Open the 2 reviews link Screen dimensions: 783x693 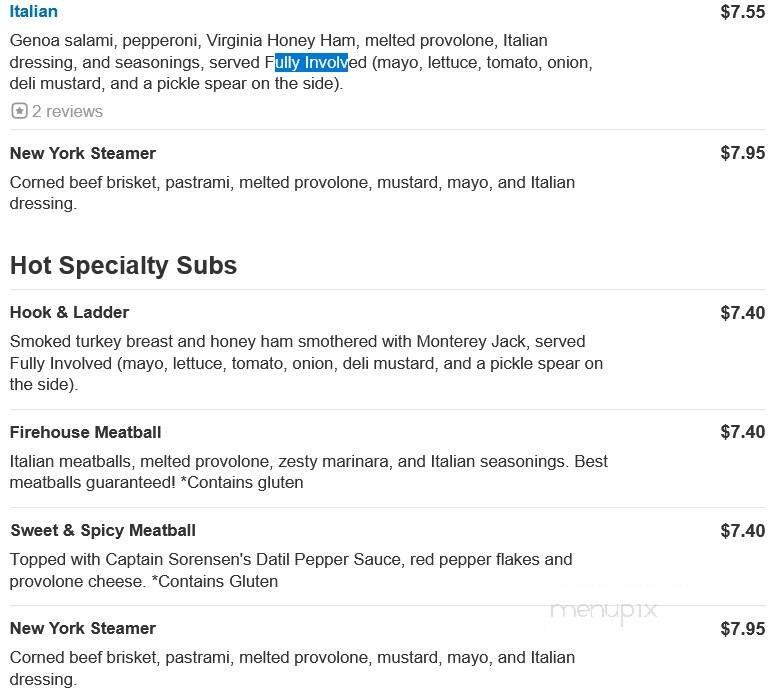coord(67,111)
